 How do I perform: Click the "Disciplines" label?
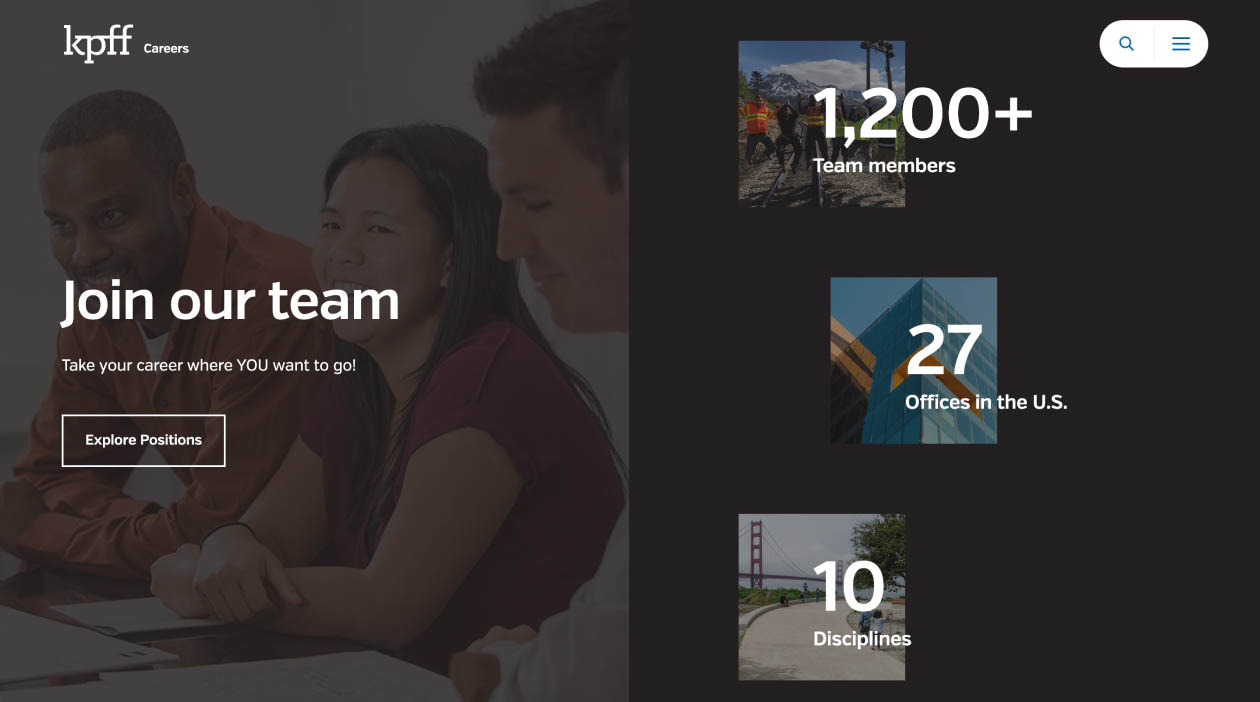(862, 638)
